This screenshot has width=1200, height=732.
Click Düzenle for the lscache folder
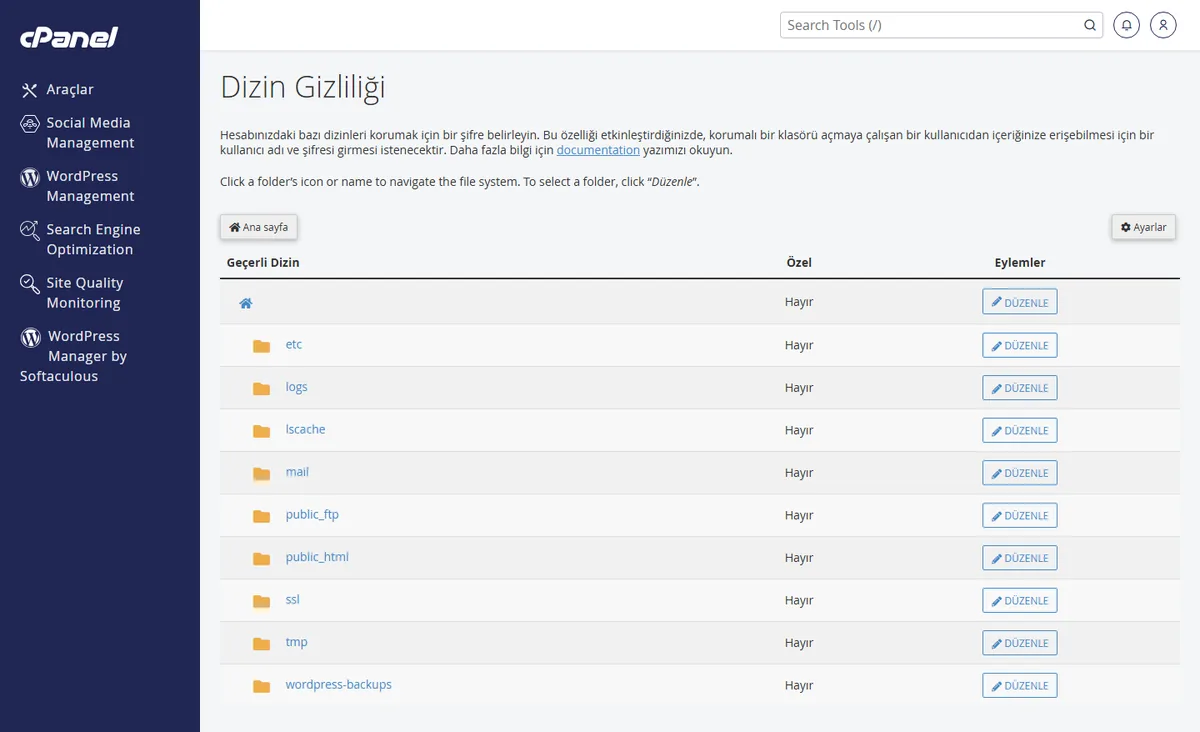click(x=1020, y=430)
